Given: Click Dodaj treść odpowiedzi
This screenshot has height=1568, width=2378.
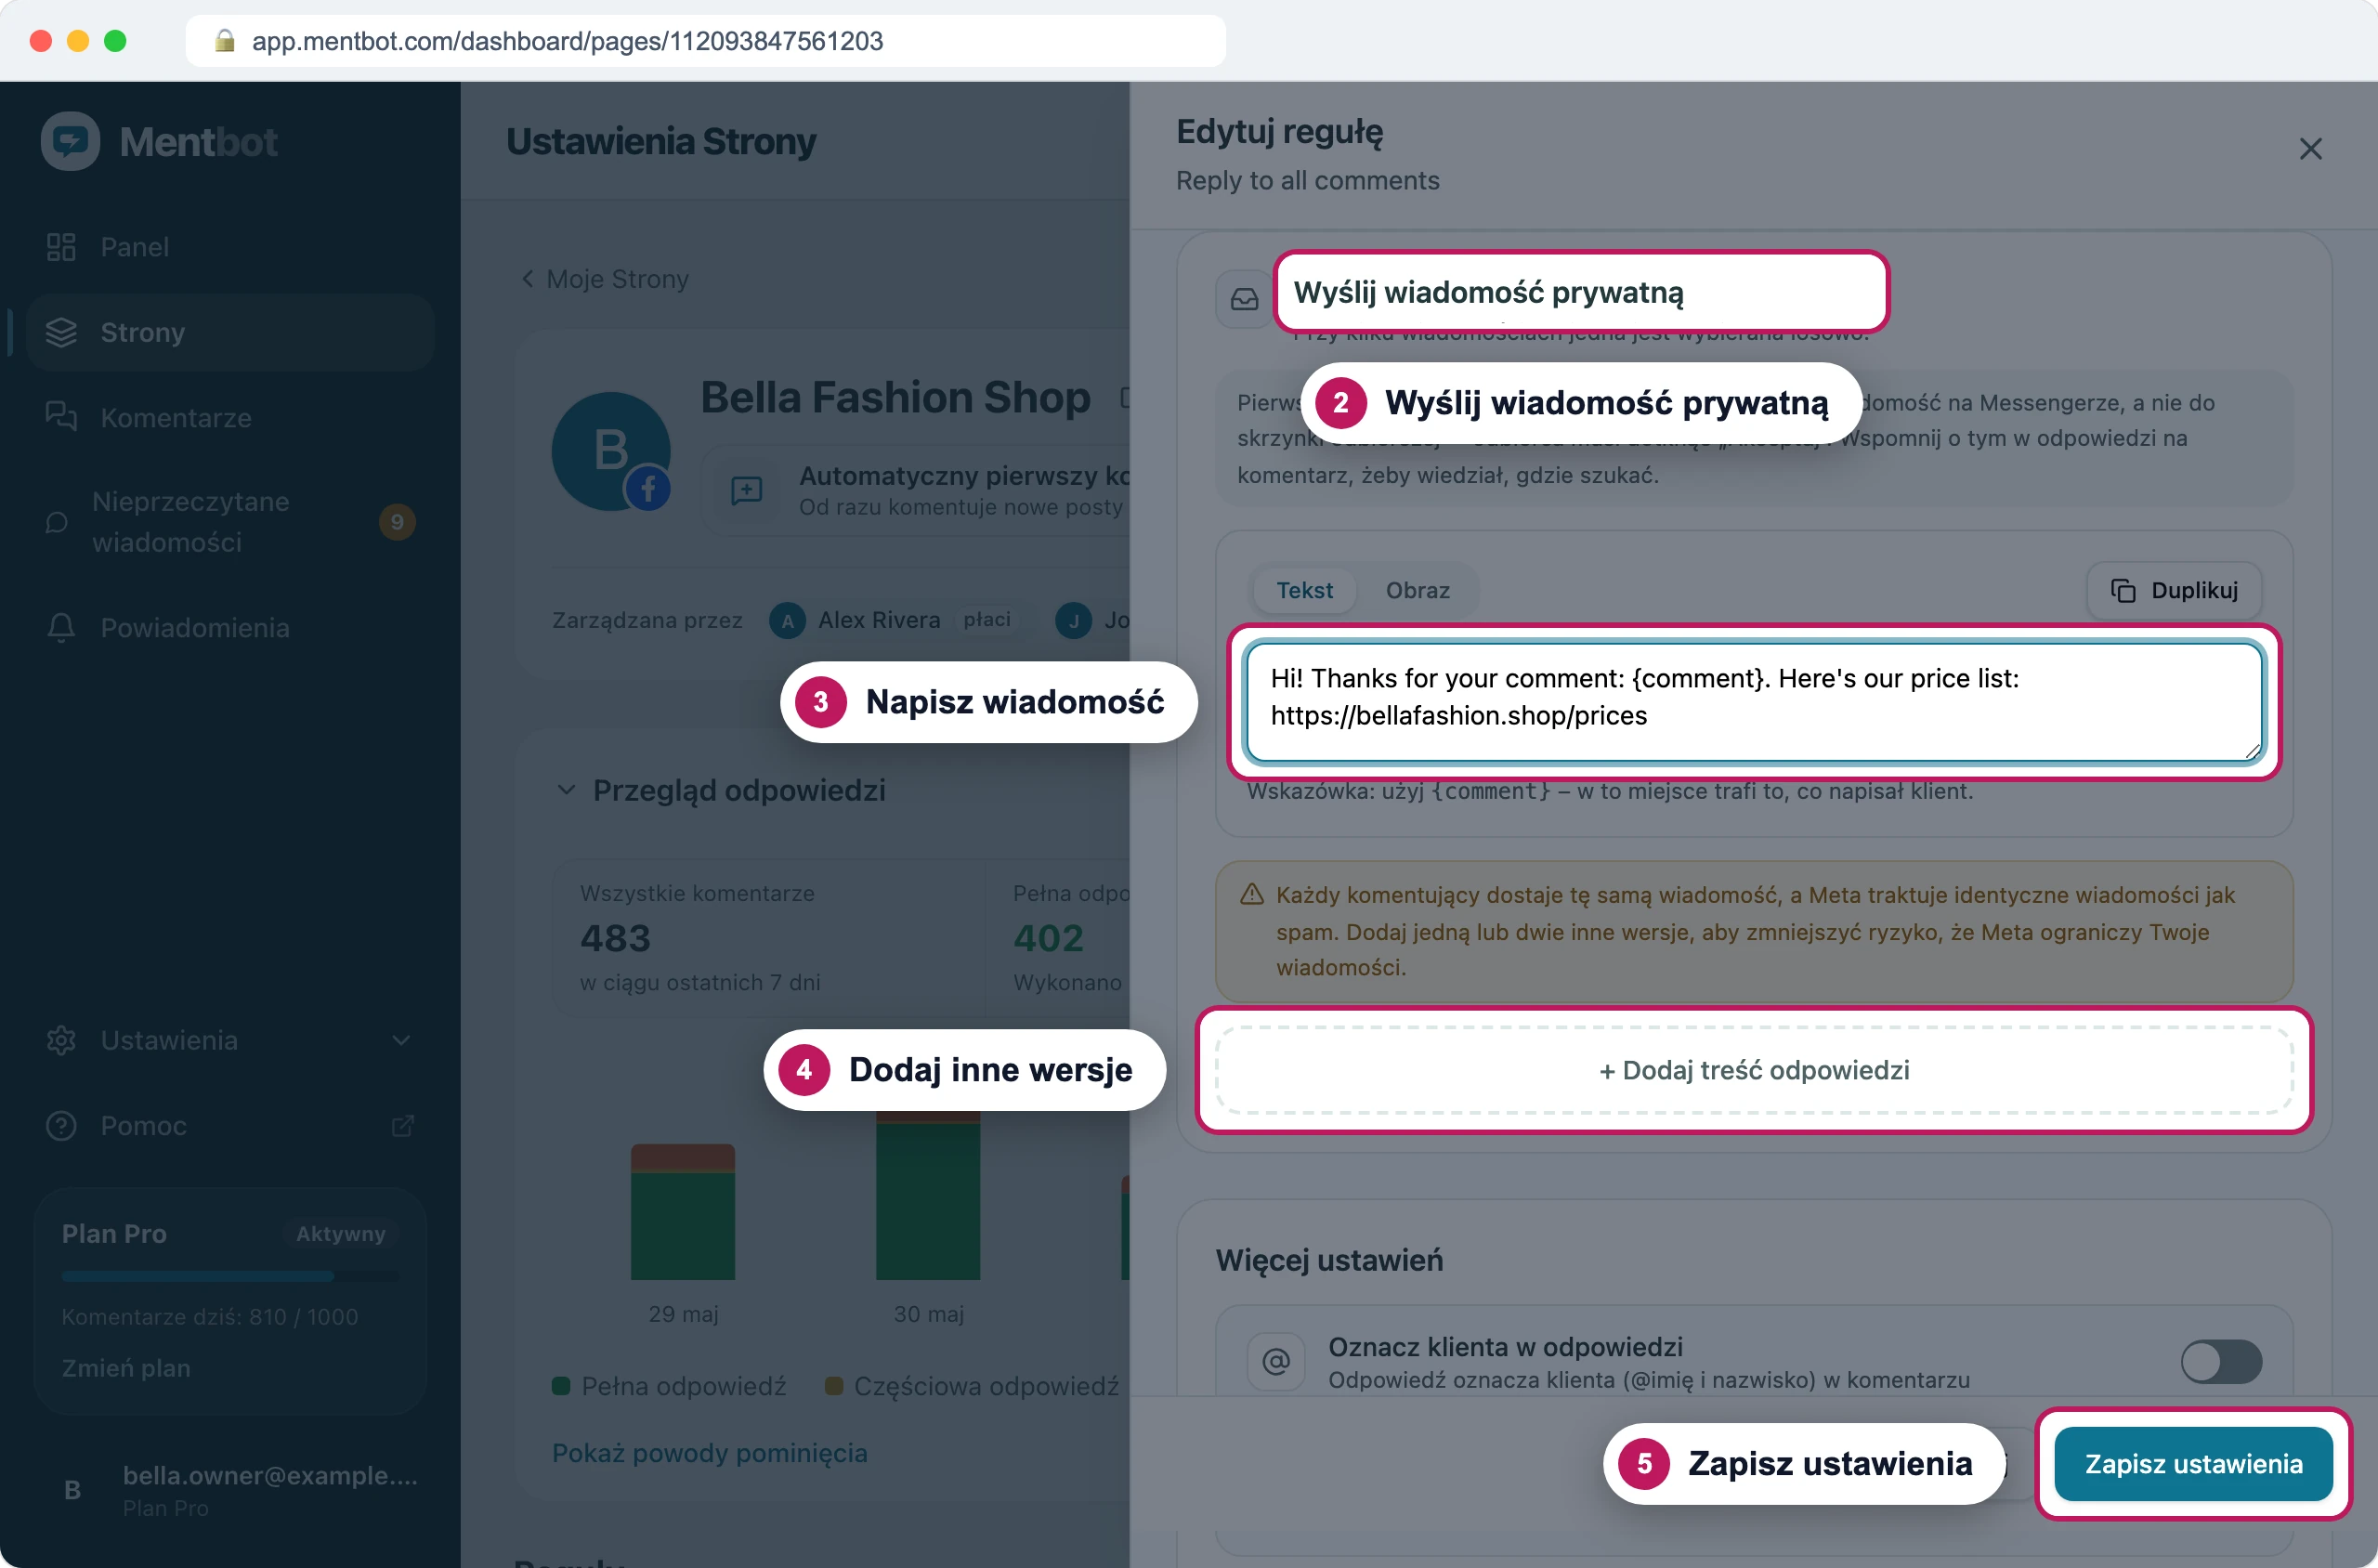Looking at the screenshot, I should (x=1754, y=1069).
